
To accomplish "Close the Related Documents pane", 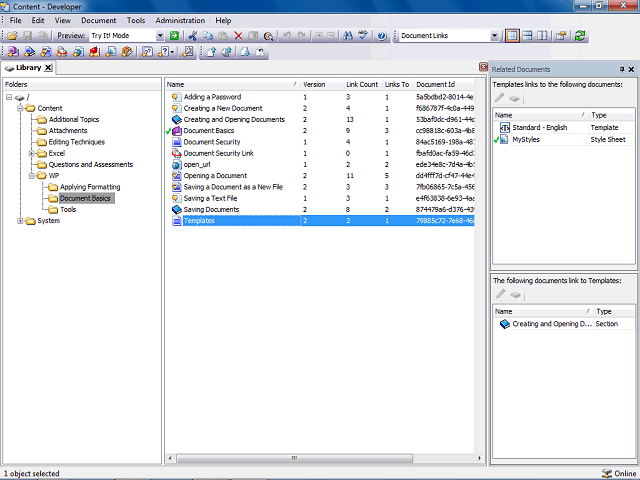I will (631, 69).
